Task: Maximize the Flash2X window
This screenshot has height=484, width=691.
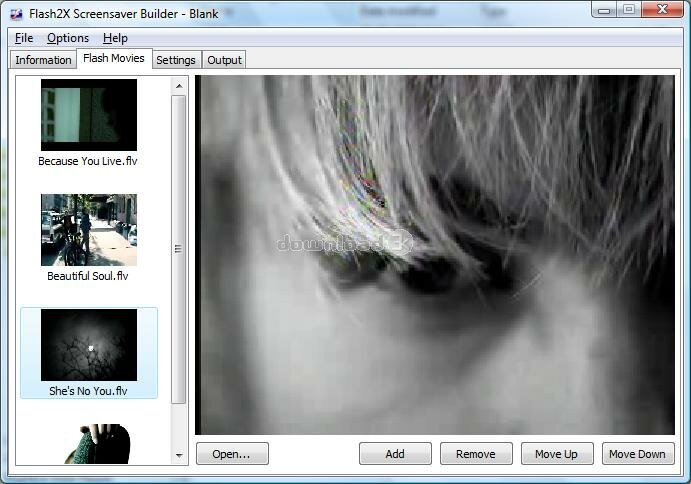Action: pyautogui.click(x=629, y=10)
